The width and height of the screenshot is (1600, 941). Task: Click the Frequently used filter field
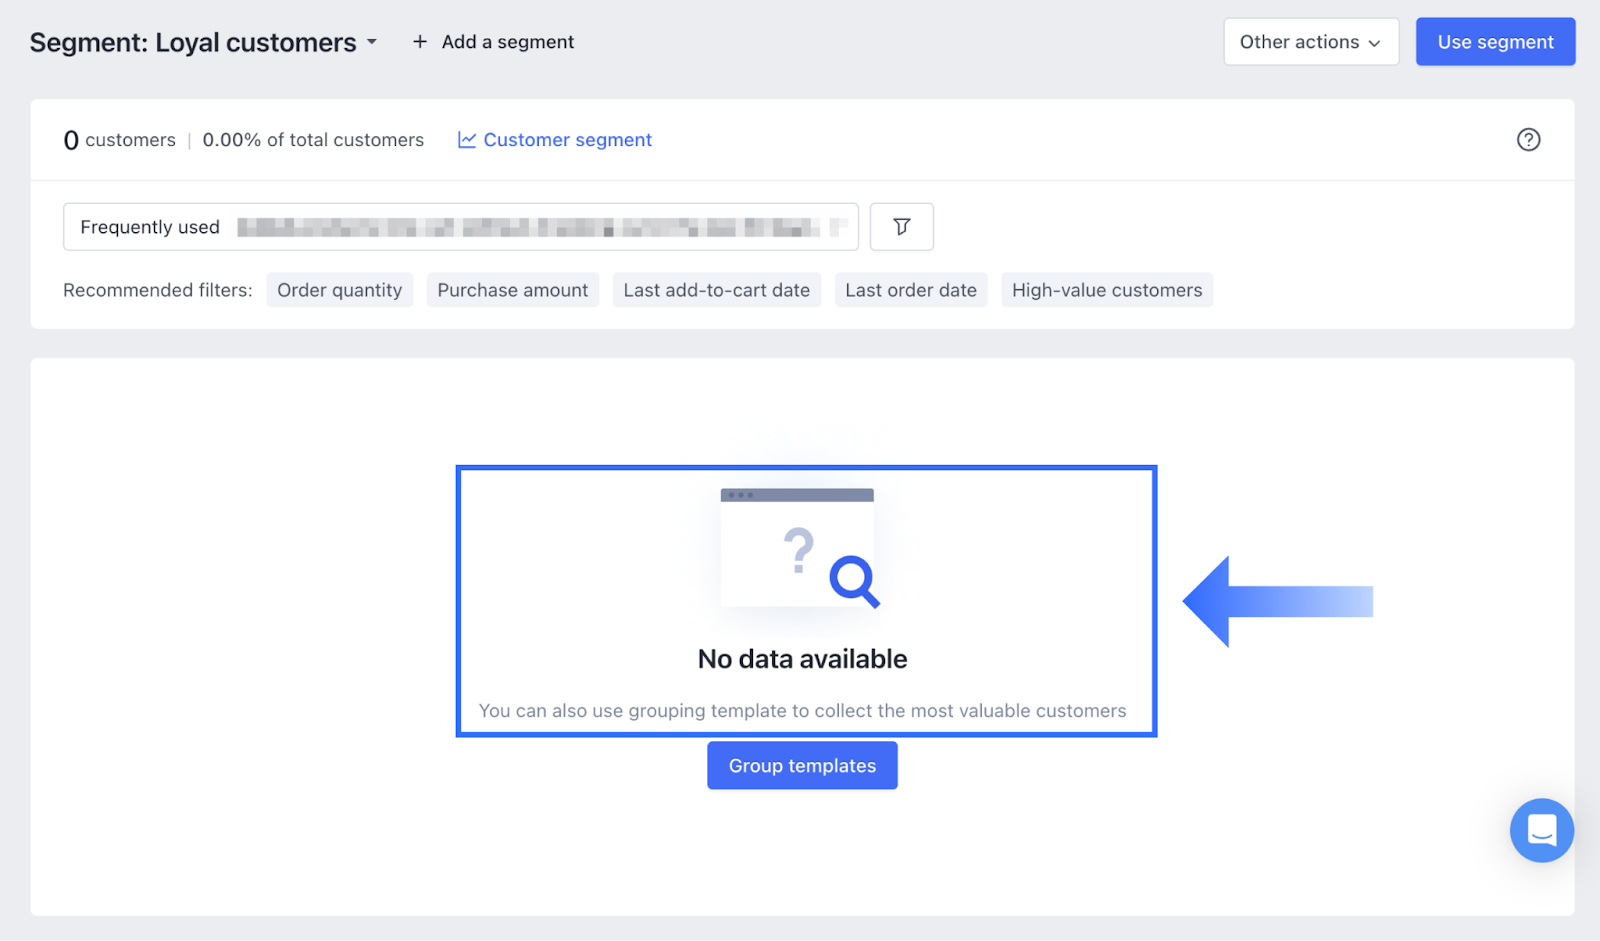[x=460, y=227]
